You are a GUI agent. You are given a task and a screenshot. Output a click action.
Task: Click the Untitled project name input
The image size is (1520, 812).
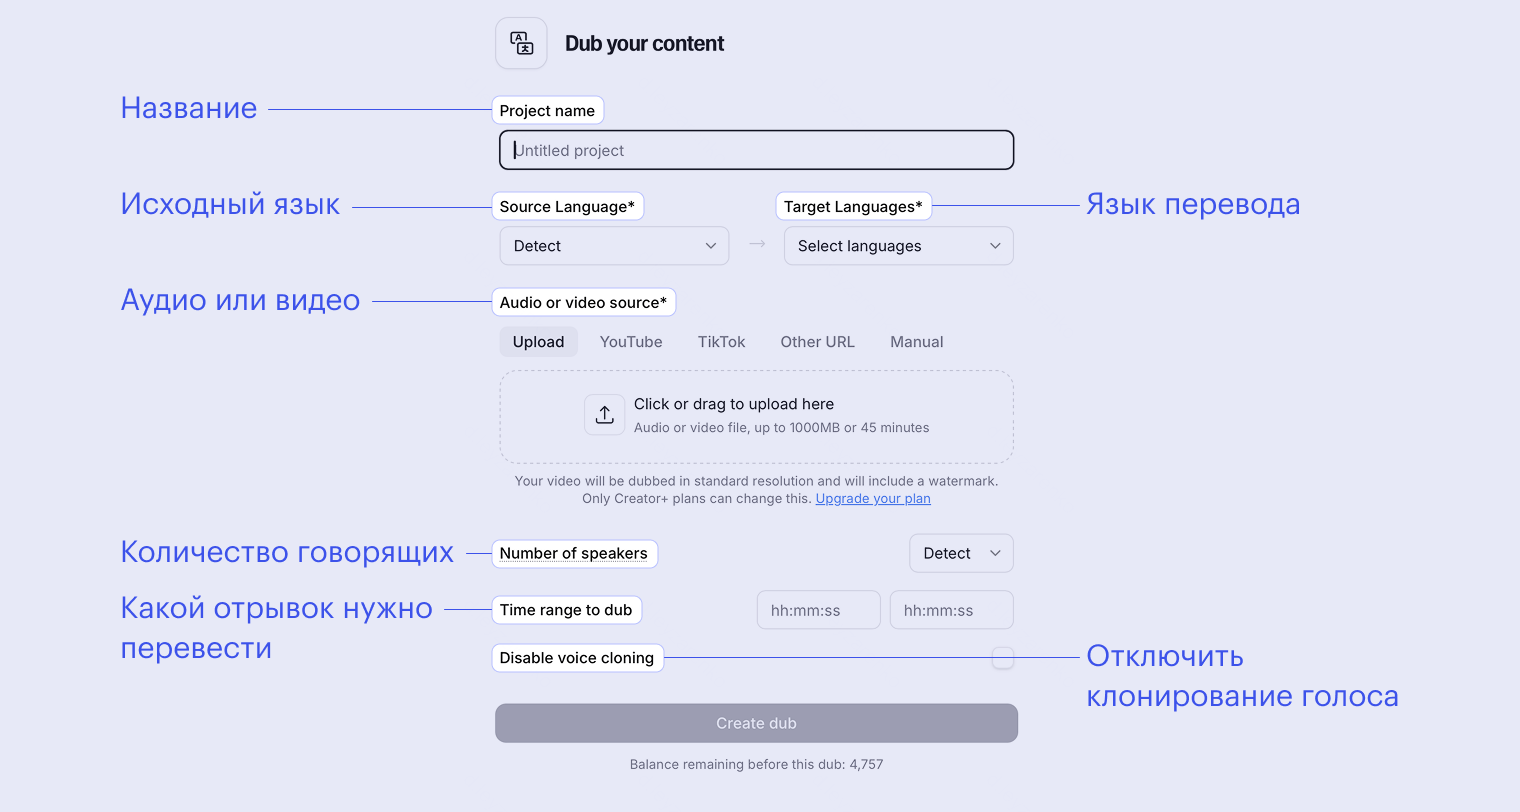point(756,149)
